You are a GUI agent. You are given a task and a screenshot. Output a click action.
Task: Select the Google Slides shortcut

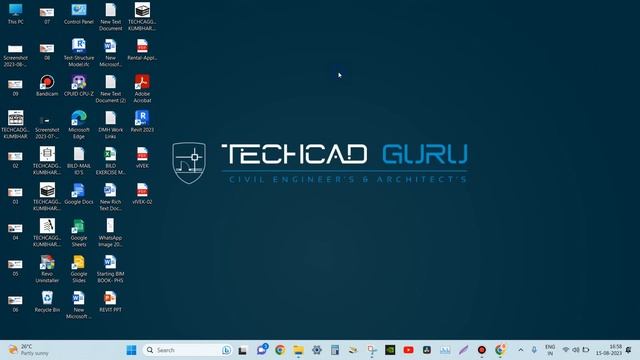click(79, 269)
